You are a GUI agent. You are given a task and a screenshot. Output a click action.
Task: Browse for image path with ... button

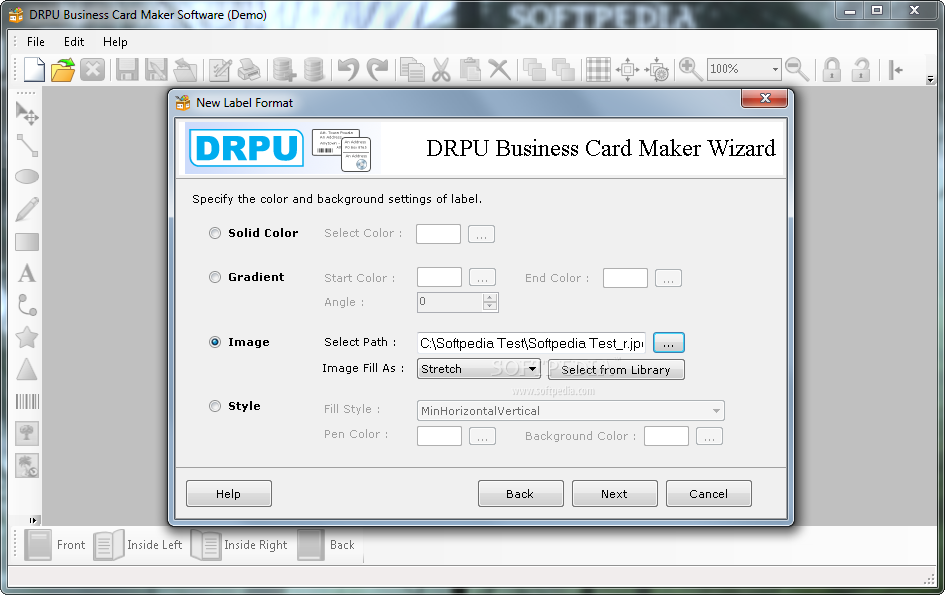[x=669, y=343]
